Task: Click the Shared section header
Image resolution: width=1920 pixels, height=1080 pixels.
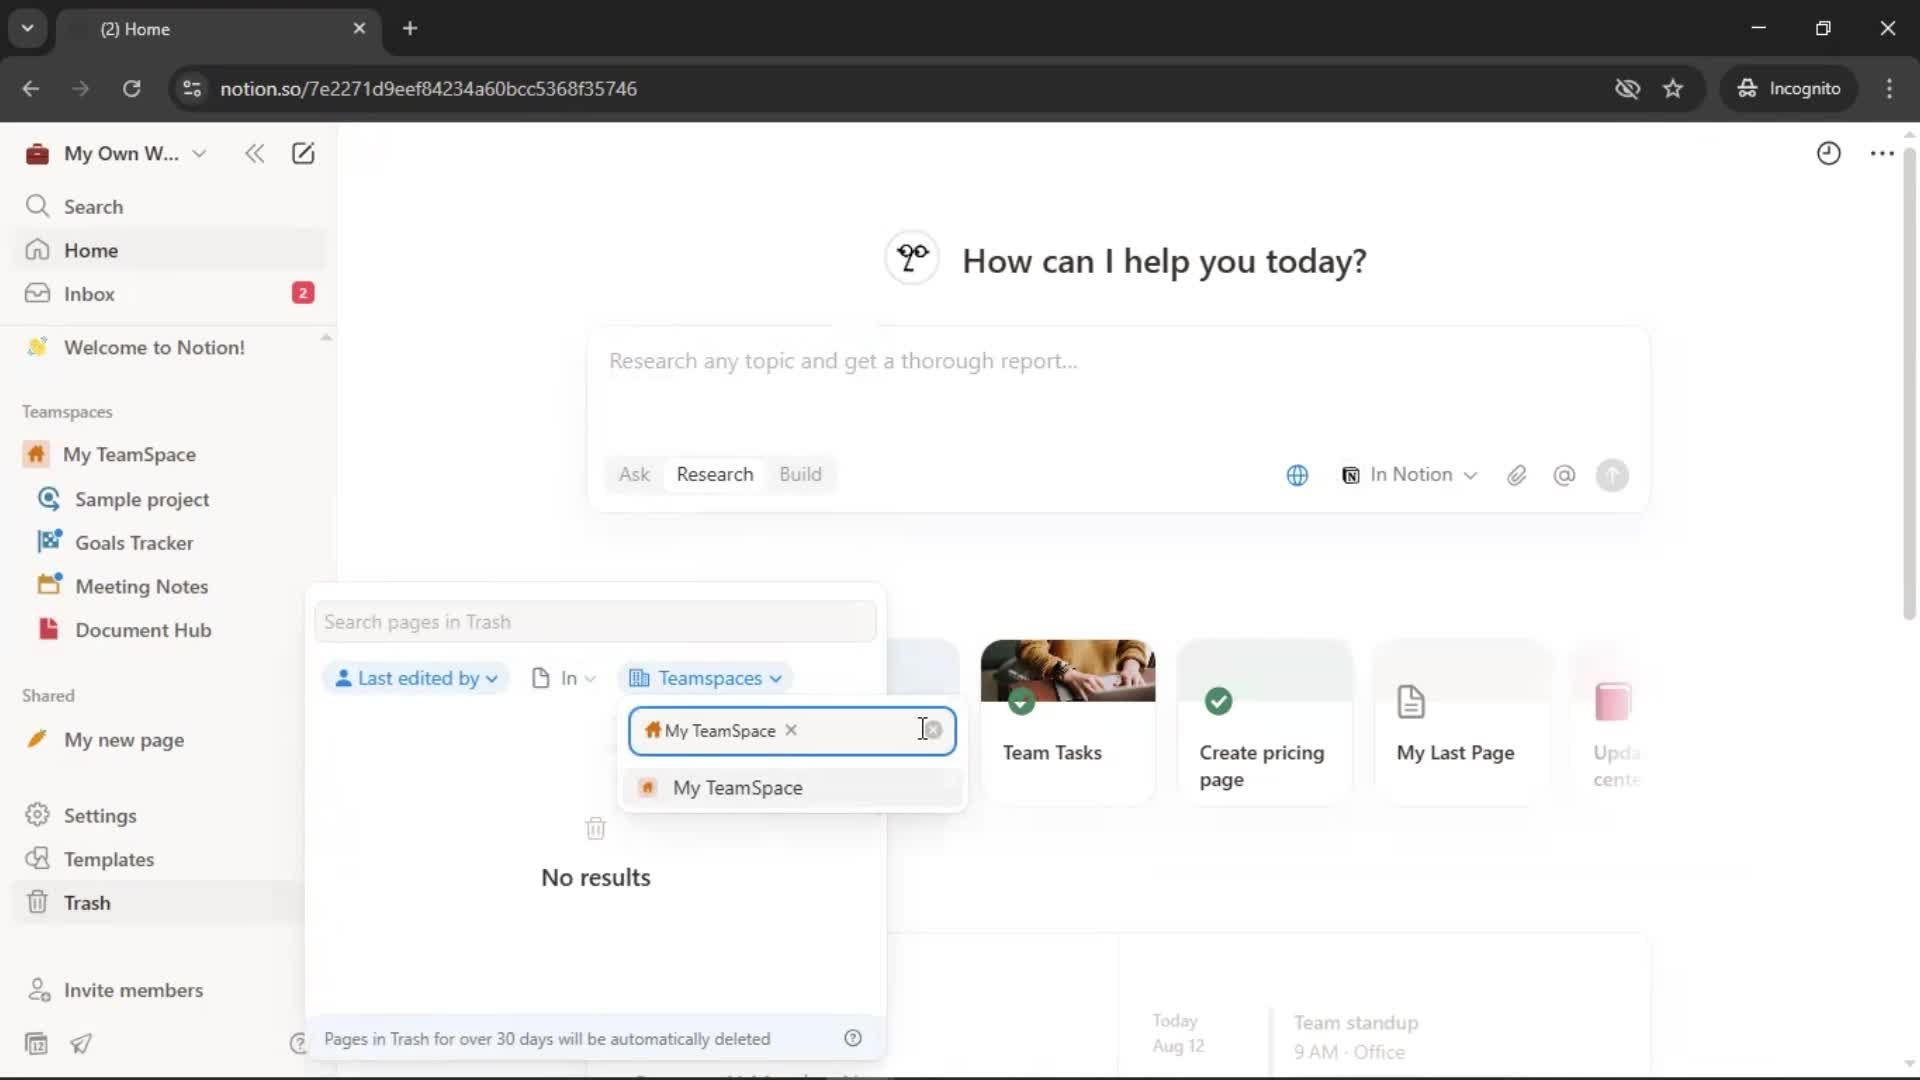Action: click(48, 696)
